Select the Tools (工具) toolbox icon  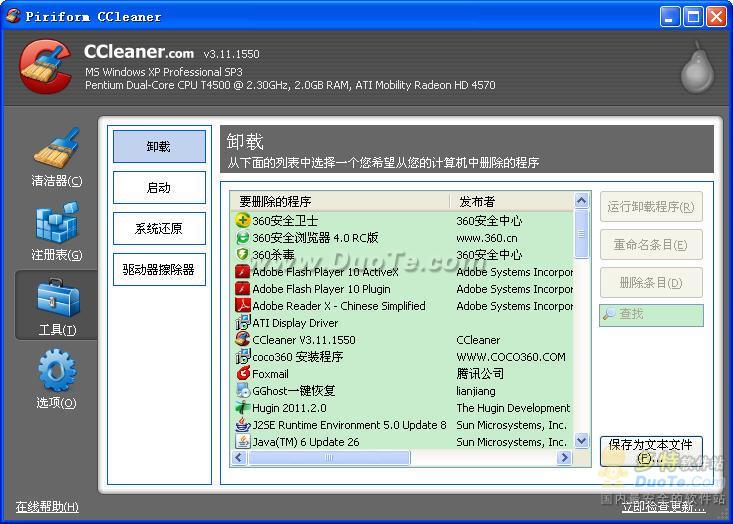tap(58, 298)
